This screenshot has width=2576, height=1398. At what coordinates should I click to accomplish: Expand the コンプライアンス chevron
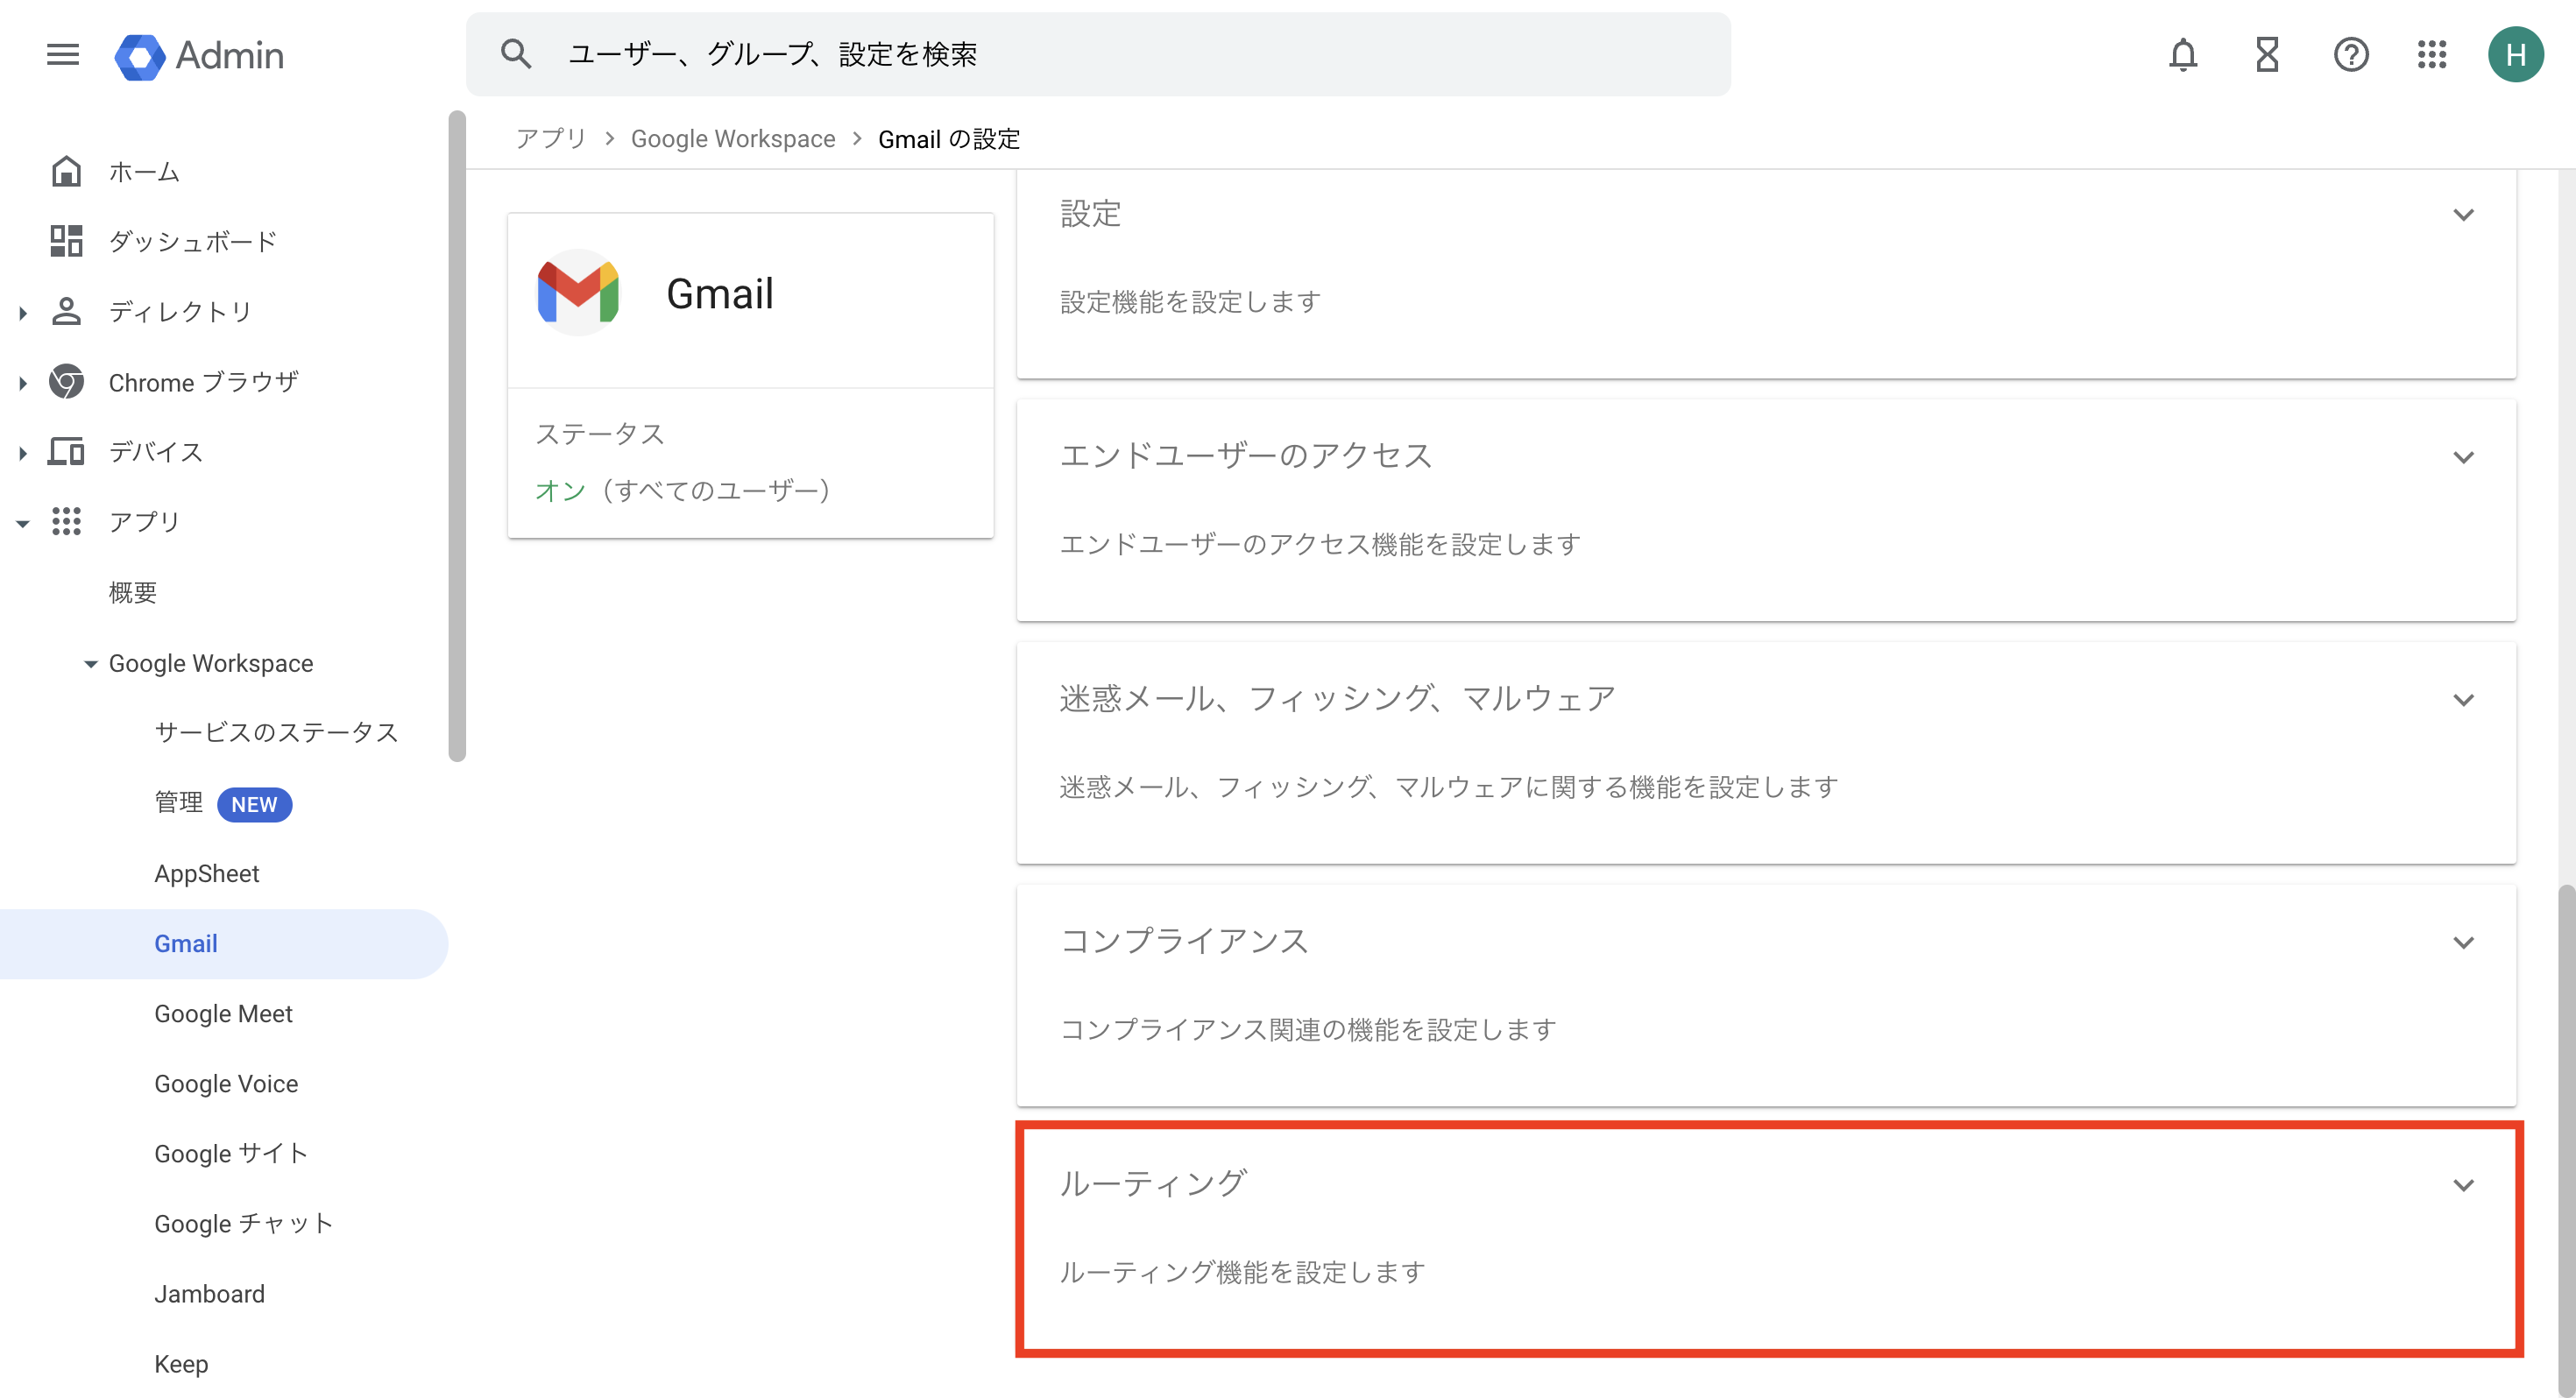click(2463, 942)
